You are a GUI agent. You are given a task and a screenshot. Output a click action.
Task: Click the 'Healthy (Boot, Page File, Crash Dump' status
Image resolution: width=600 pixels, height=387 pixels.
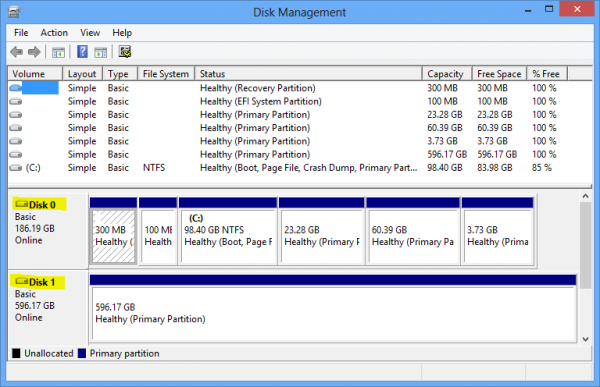pos(308,168)
